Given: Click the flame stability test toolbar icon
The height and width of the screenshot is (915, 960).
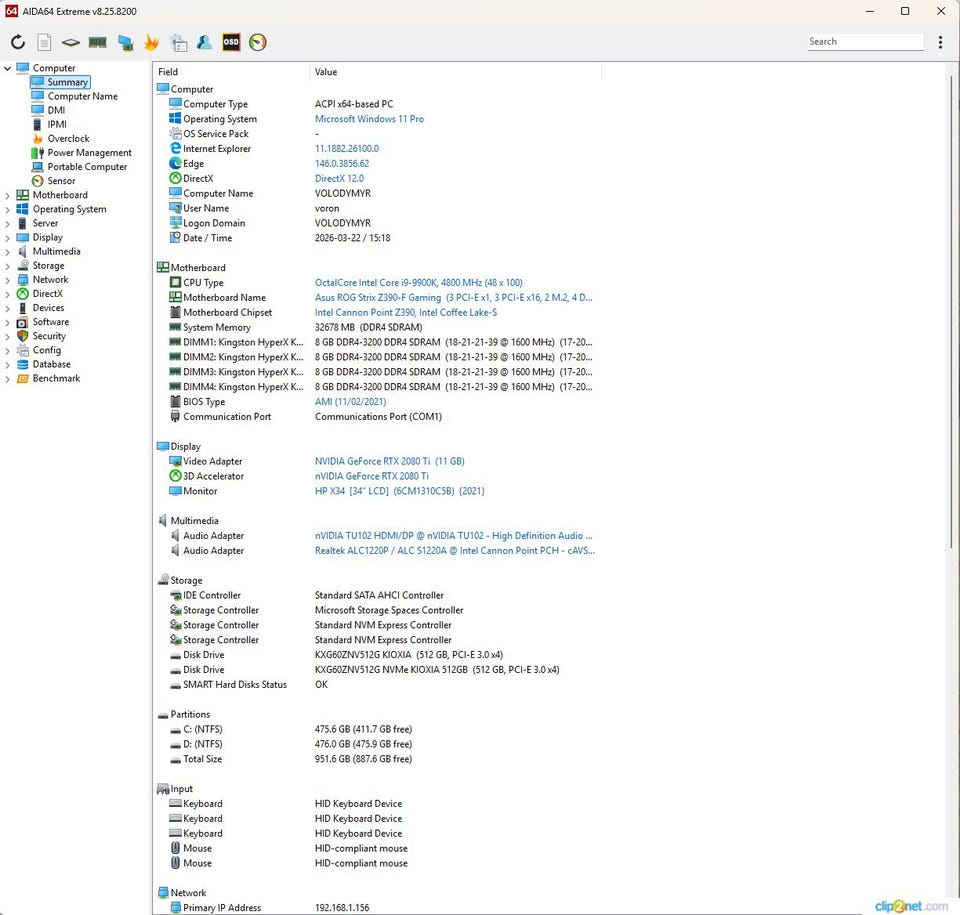Looking at the screenshot, I should point(152,42).
